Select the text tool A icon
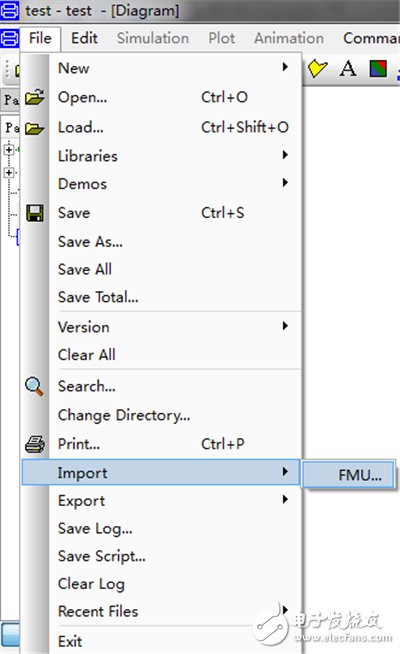This screenshot has width=400, height=654. pyautogui.click(x=348, y=68)
